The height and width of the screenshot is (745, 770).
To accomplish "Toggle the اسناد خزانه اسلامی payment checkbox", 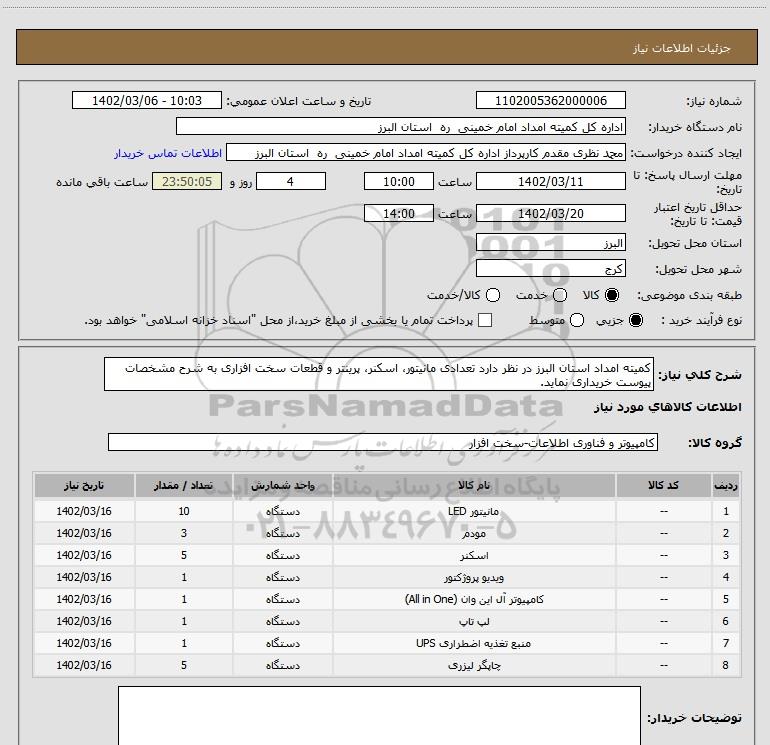I will pyautogui.click(x=485, y=320).
